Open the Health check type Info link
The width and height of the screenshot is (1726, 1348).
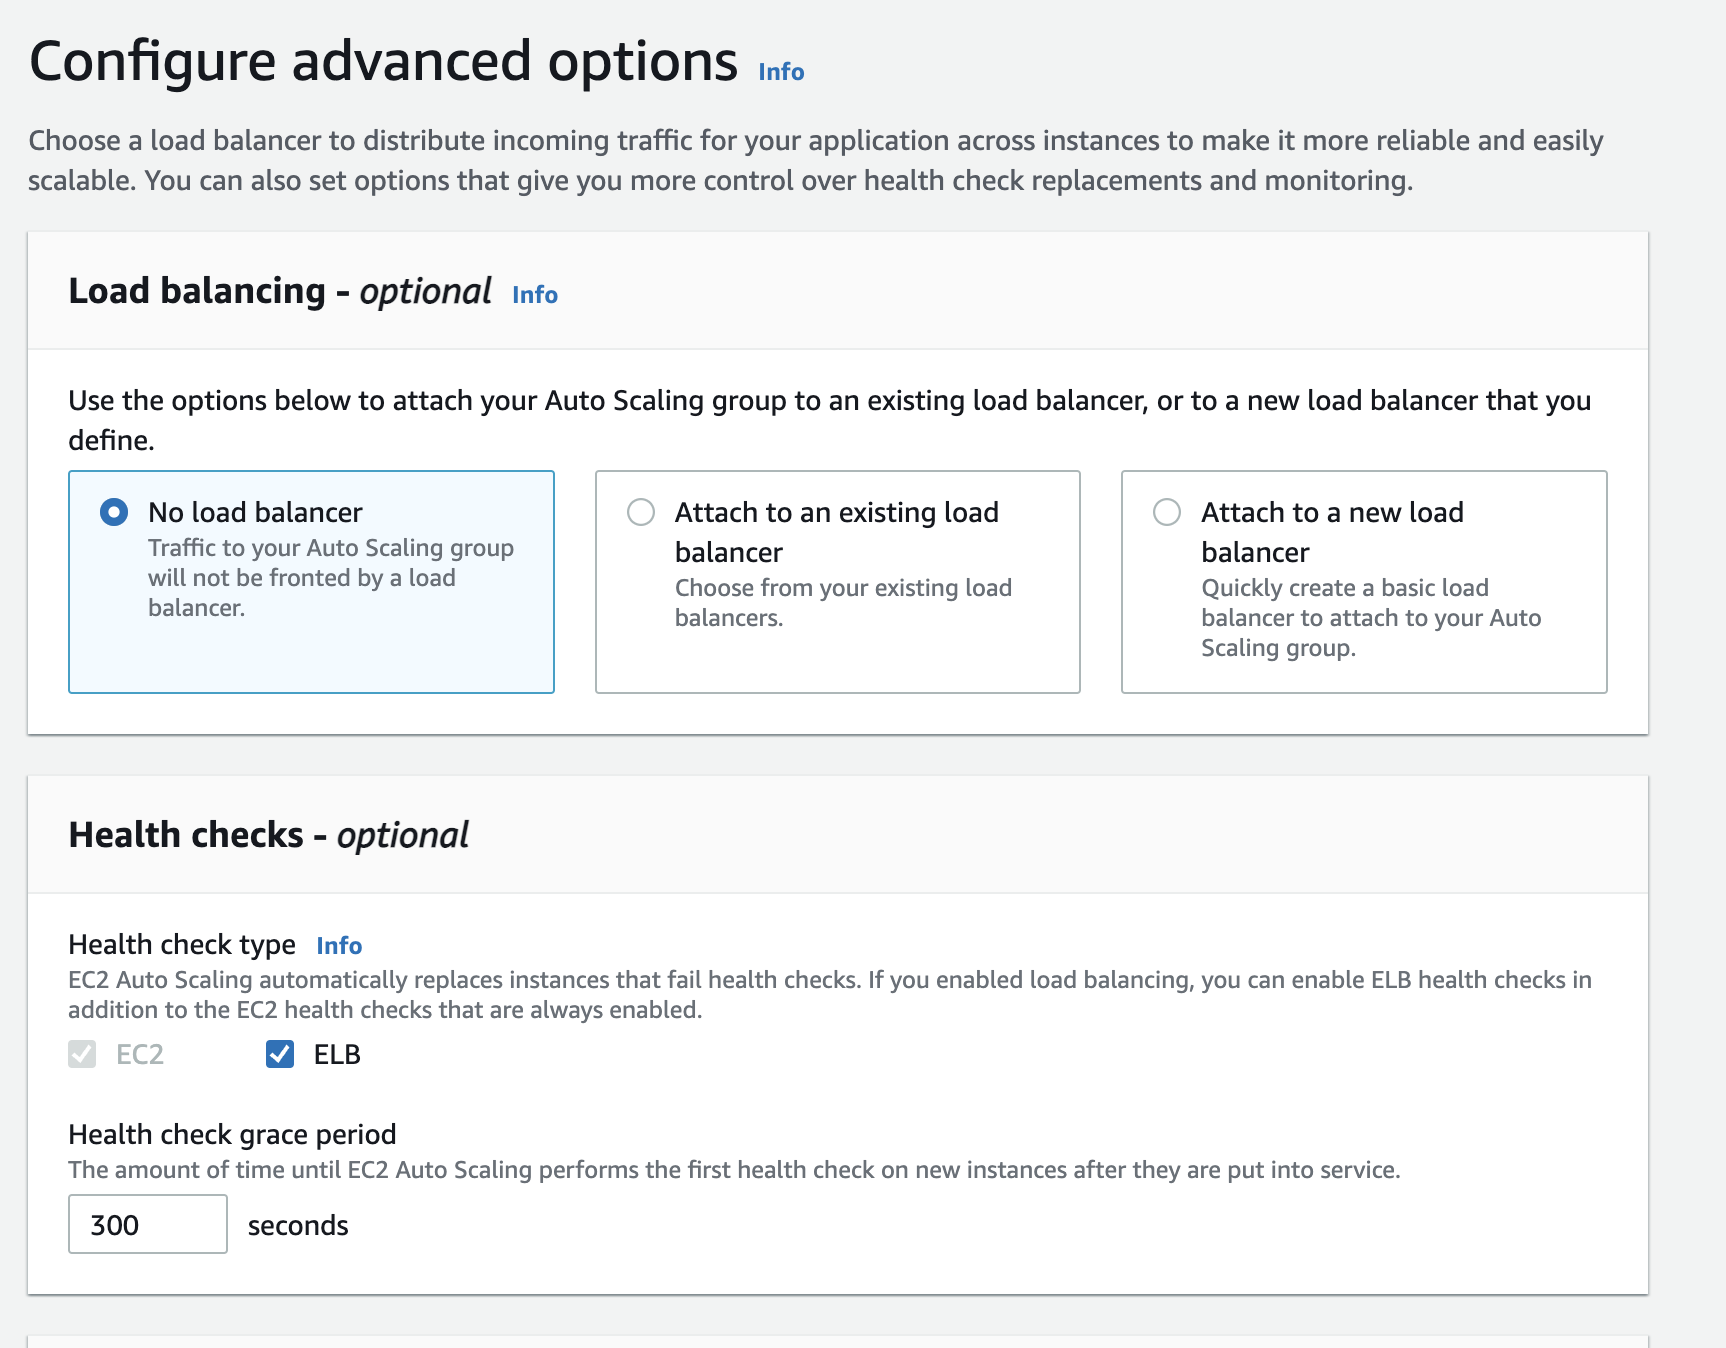(339, 946)
